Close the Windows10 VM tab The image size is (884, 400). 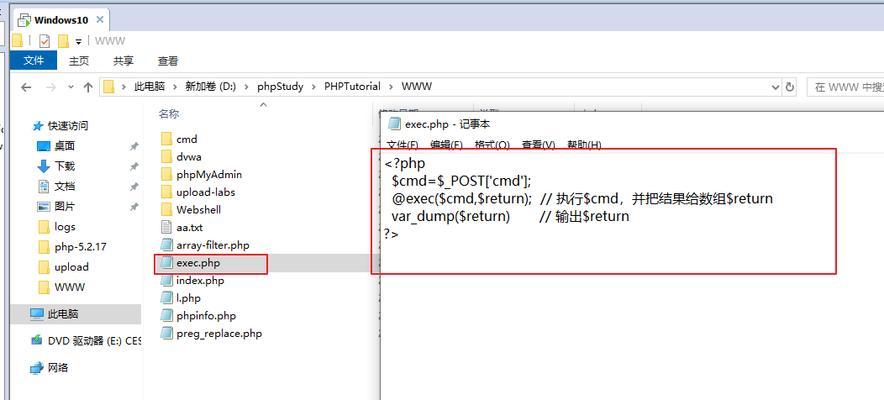pos(100,20)
